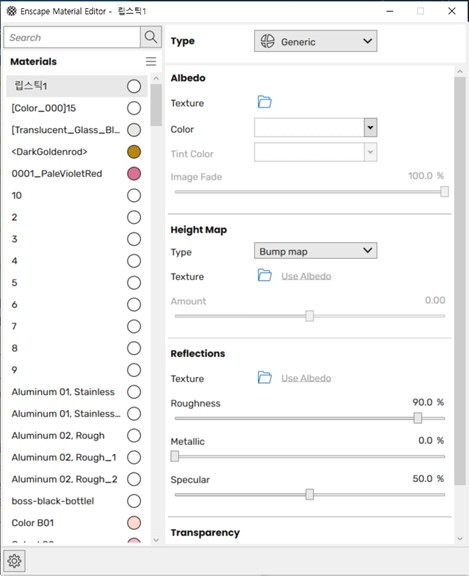Click the Color B01 preview swatch
The height and width of the screenshot is (576, 469).
134,523
